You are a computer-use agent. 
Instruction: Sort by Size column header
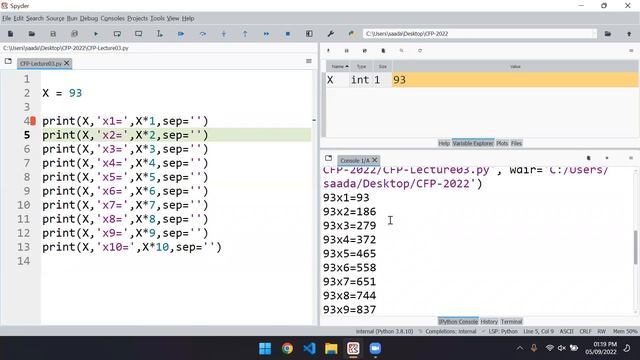pyautogui.click(x=382, y=67)
